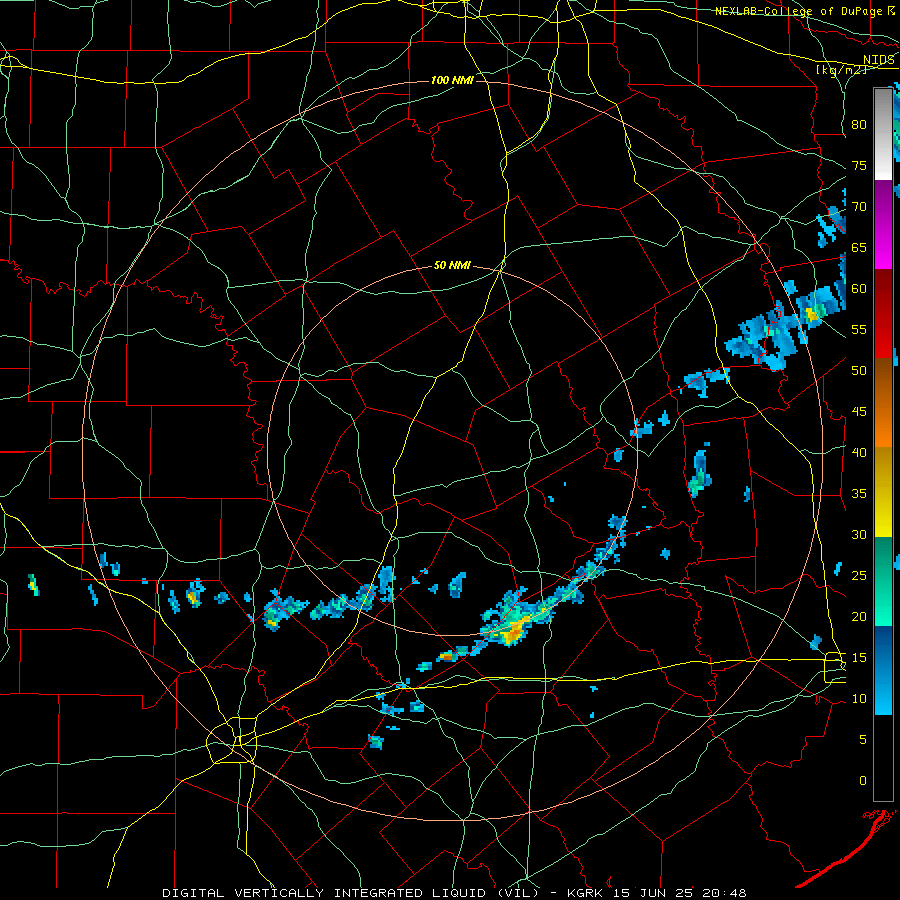This screenshot has width=900, height=900.
Task: Click the "10" value on the legend
Action: click(x=859, y=699)
